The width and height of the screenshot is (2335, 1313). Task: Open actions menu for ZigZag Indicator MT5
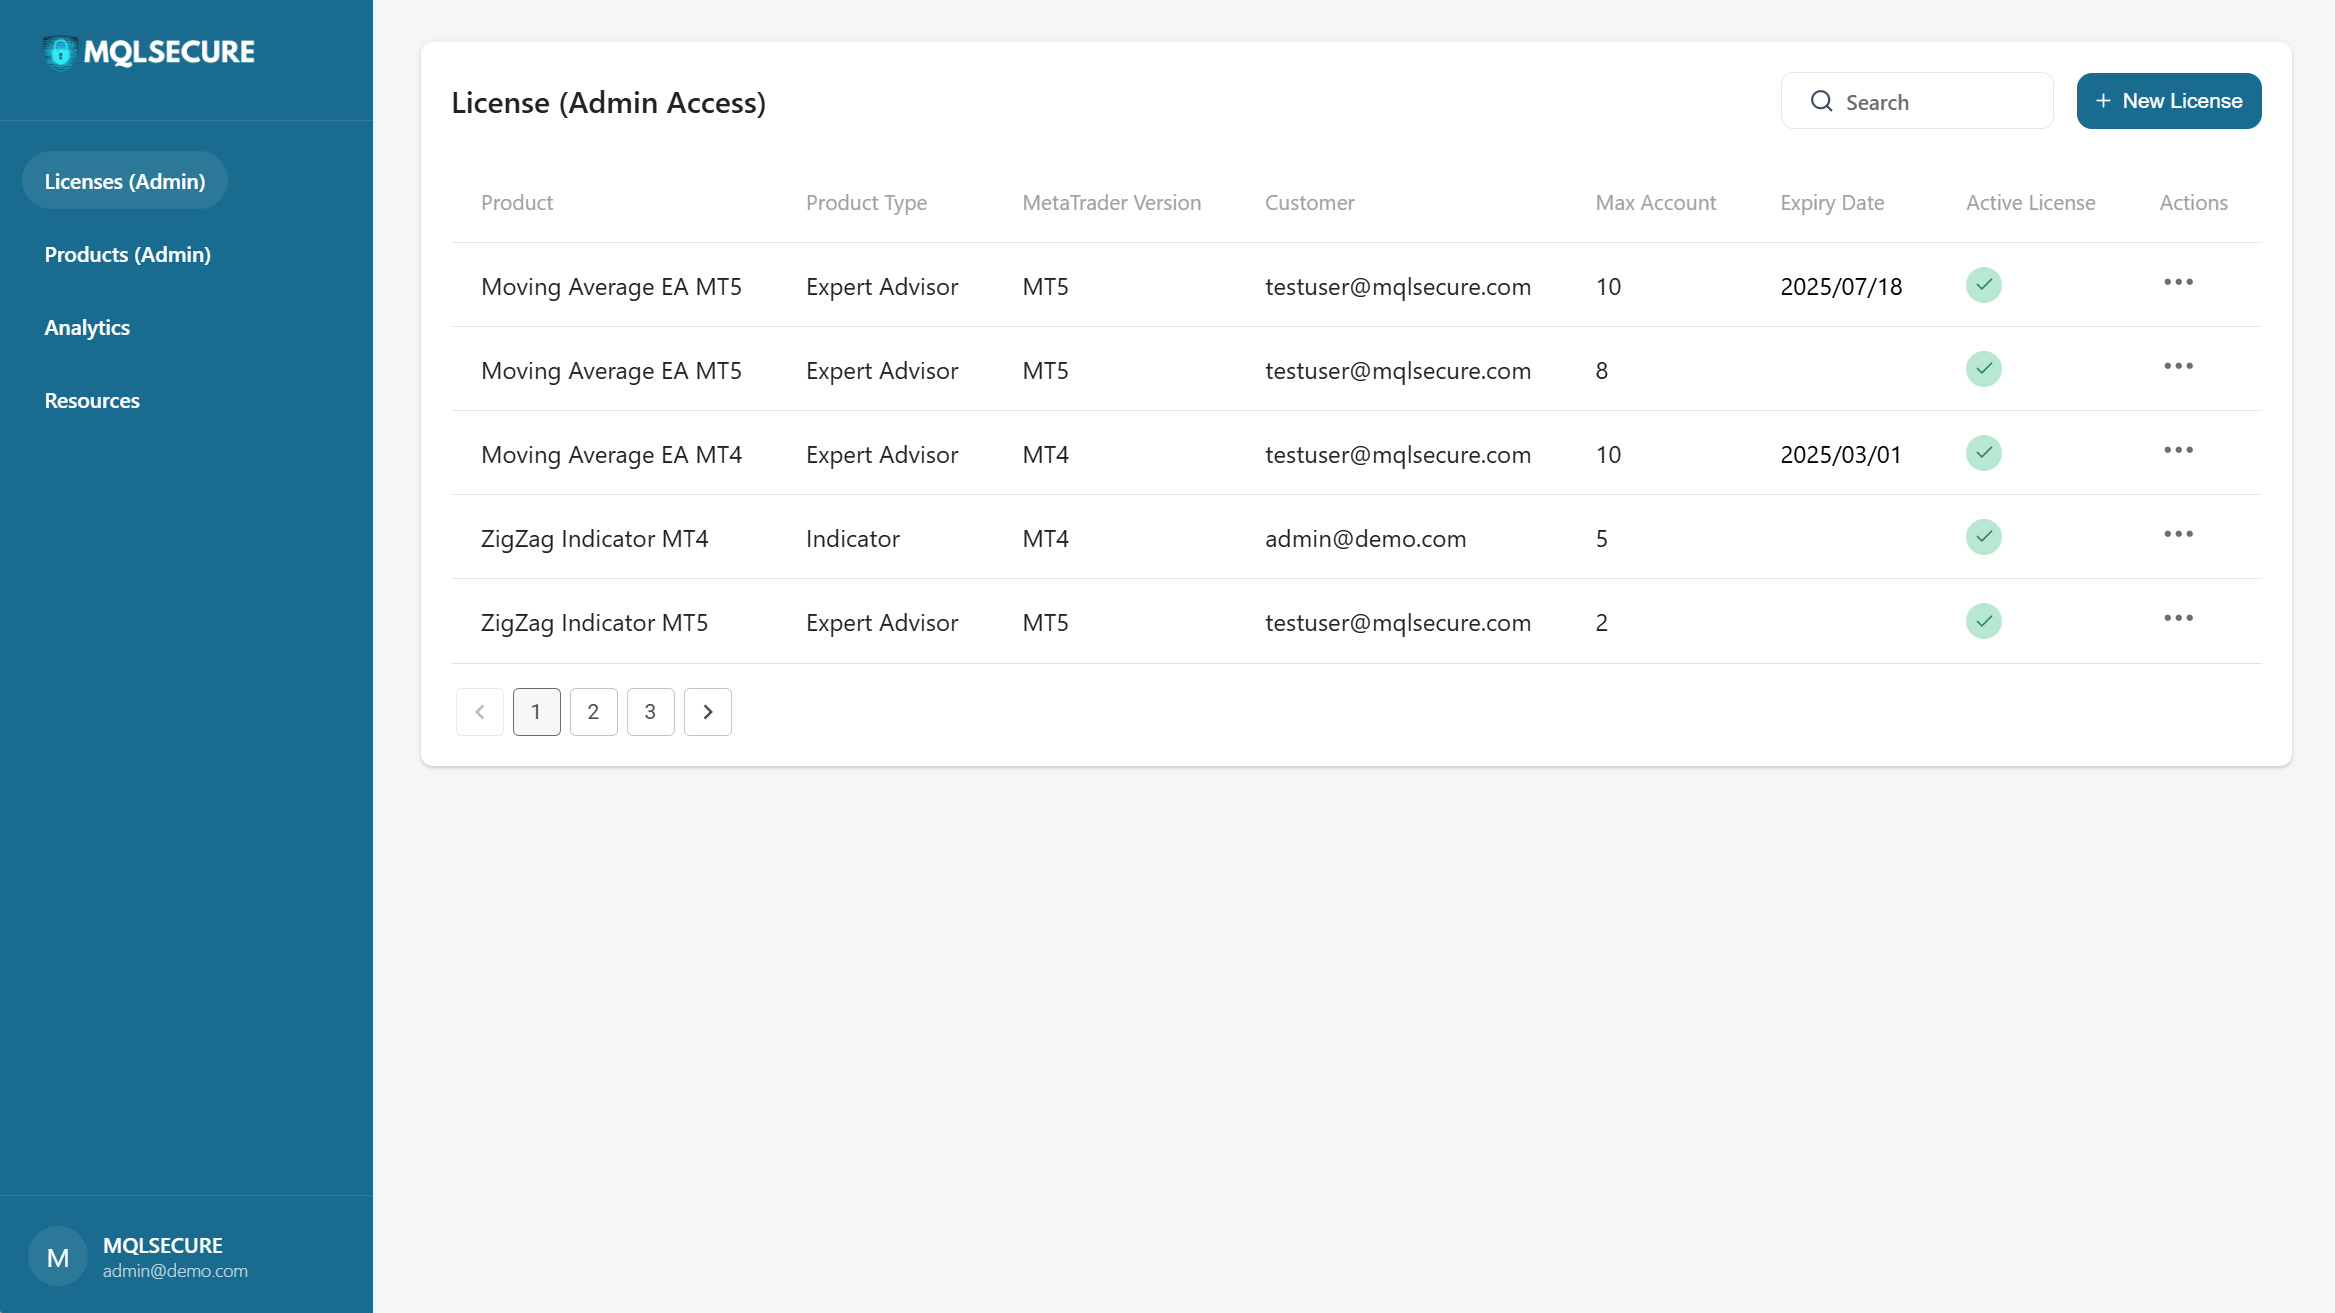[2178, 618]
